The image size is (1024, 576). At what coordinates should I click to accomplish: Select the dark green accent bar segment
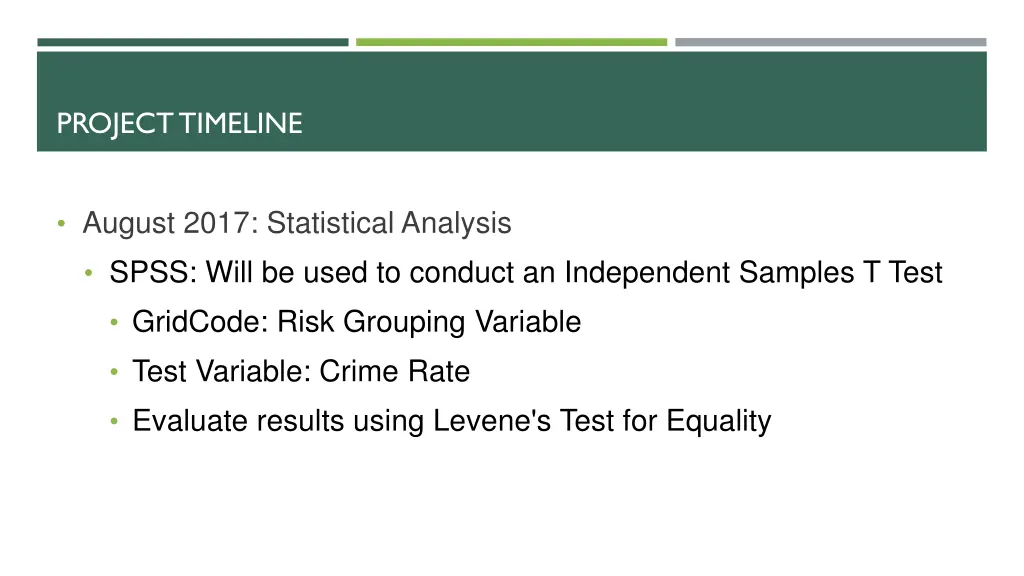[x=193, y=42]
